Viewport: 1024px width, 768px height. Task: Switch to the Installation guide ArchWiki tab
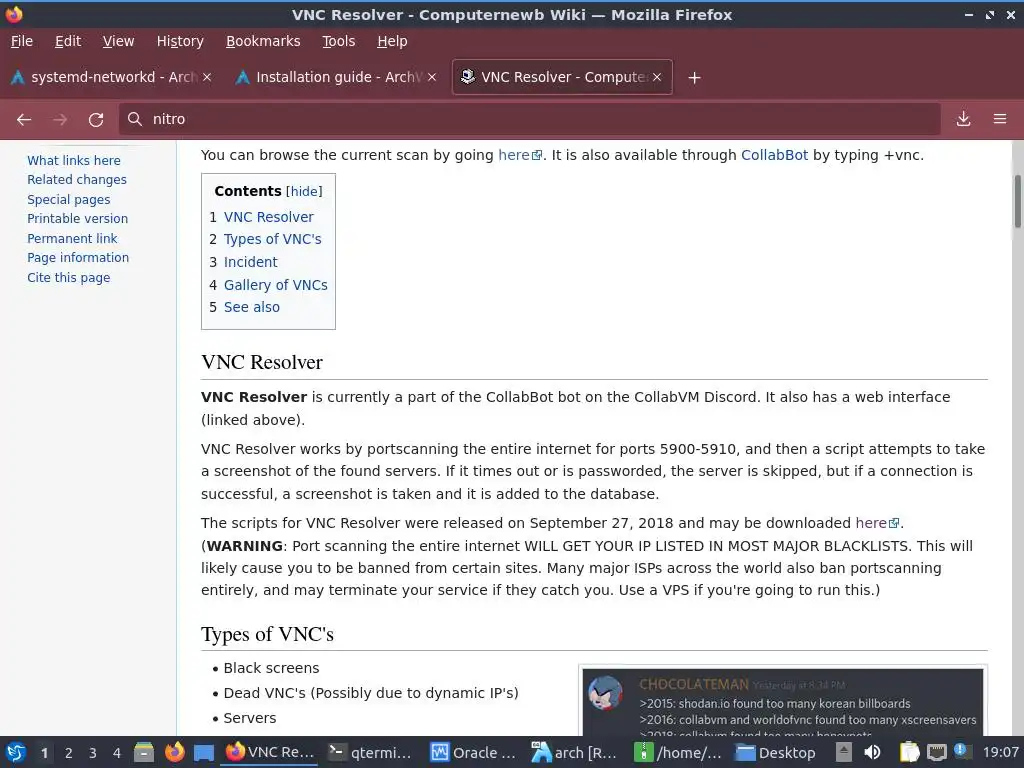(x=336, y=77)
